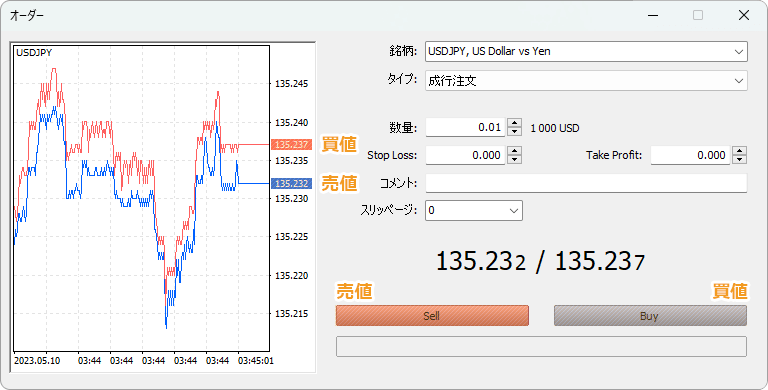The width and height of the screenshot is (768, 390).
Task: Click the 1 000 USD volume text
Action: click(x=555, y=128)
